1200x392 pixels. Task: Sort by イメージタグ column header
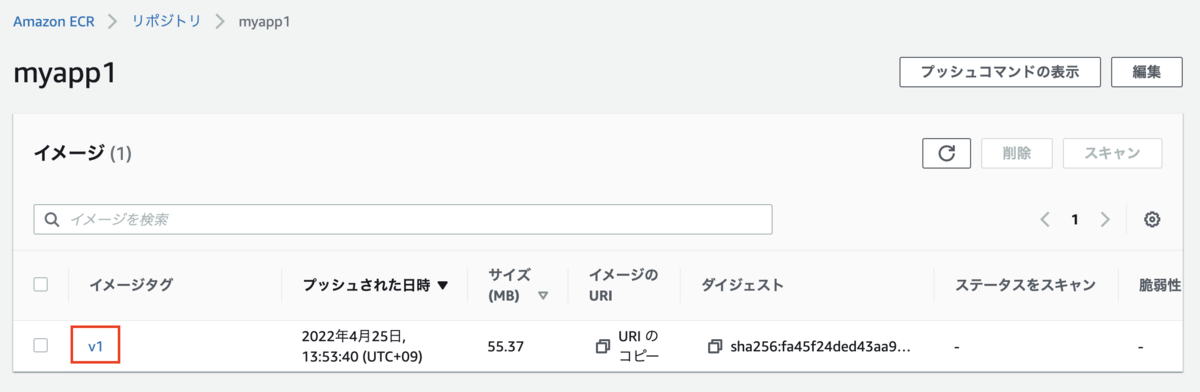(131, 285)
